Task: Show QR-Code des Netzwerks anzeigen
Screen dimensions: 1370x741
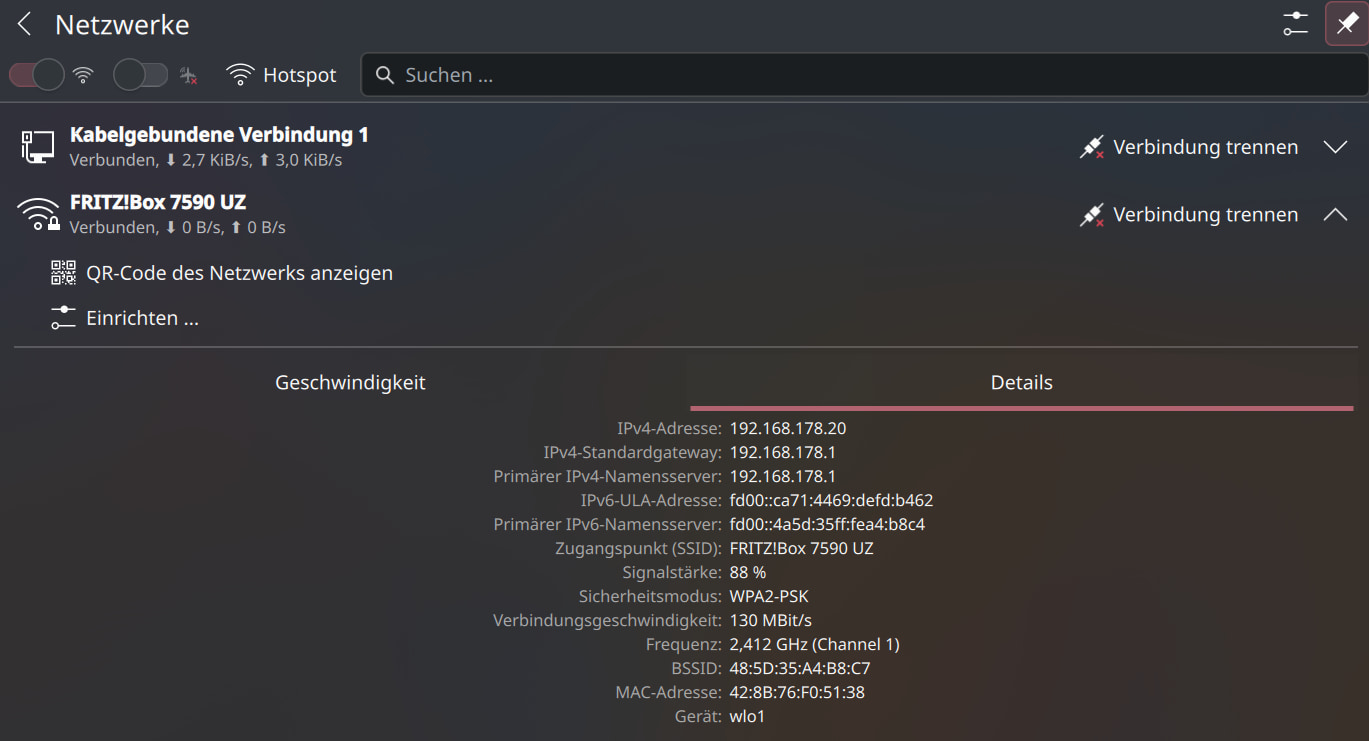Action: 239,273
